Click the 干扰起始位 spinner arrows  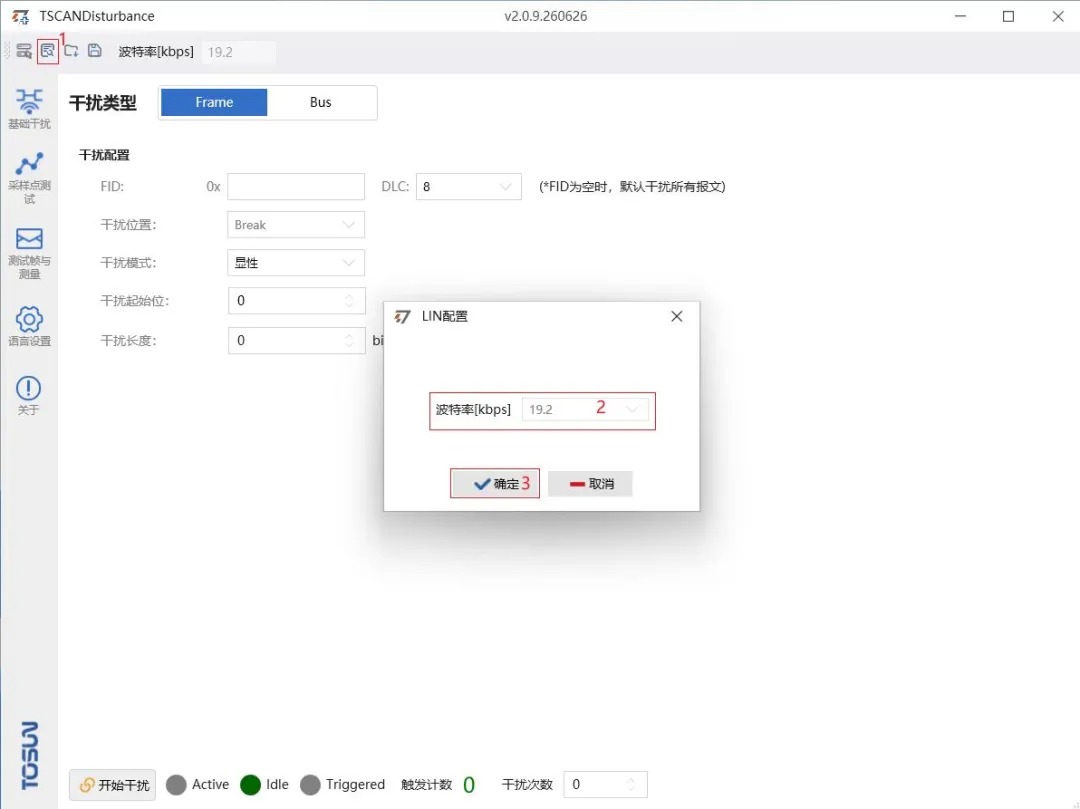tap(349, 301)
